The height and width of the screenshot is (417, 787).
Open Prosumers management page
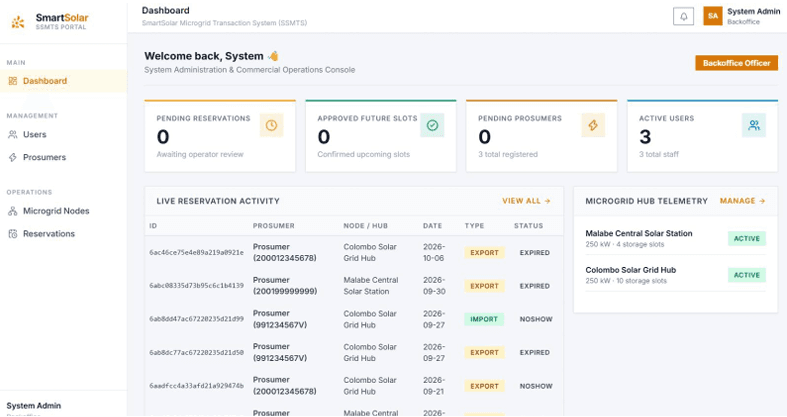click(63, 157)
